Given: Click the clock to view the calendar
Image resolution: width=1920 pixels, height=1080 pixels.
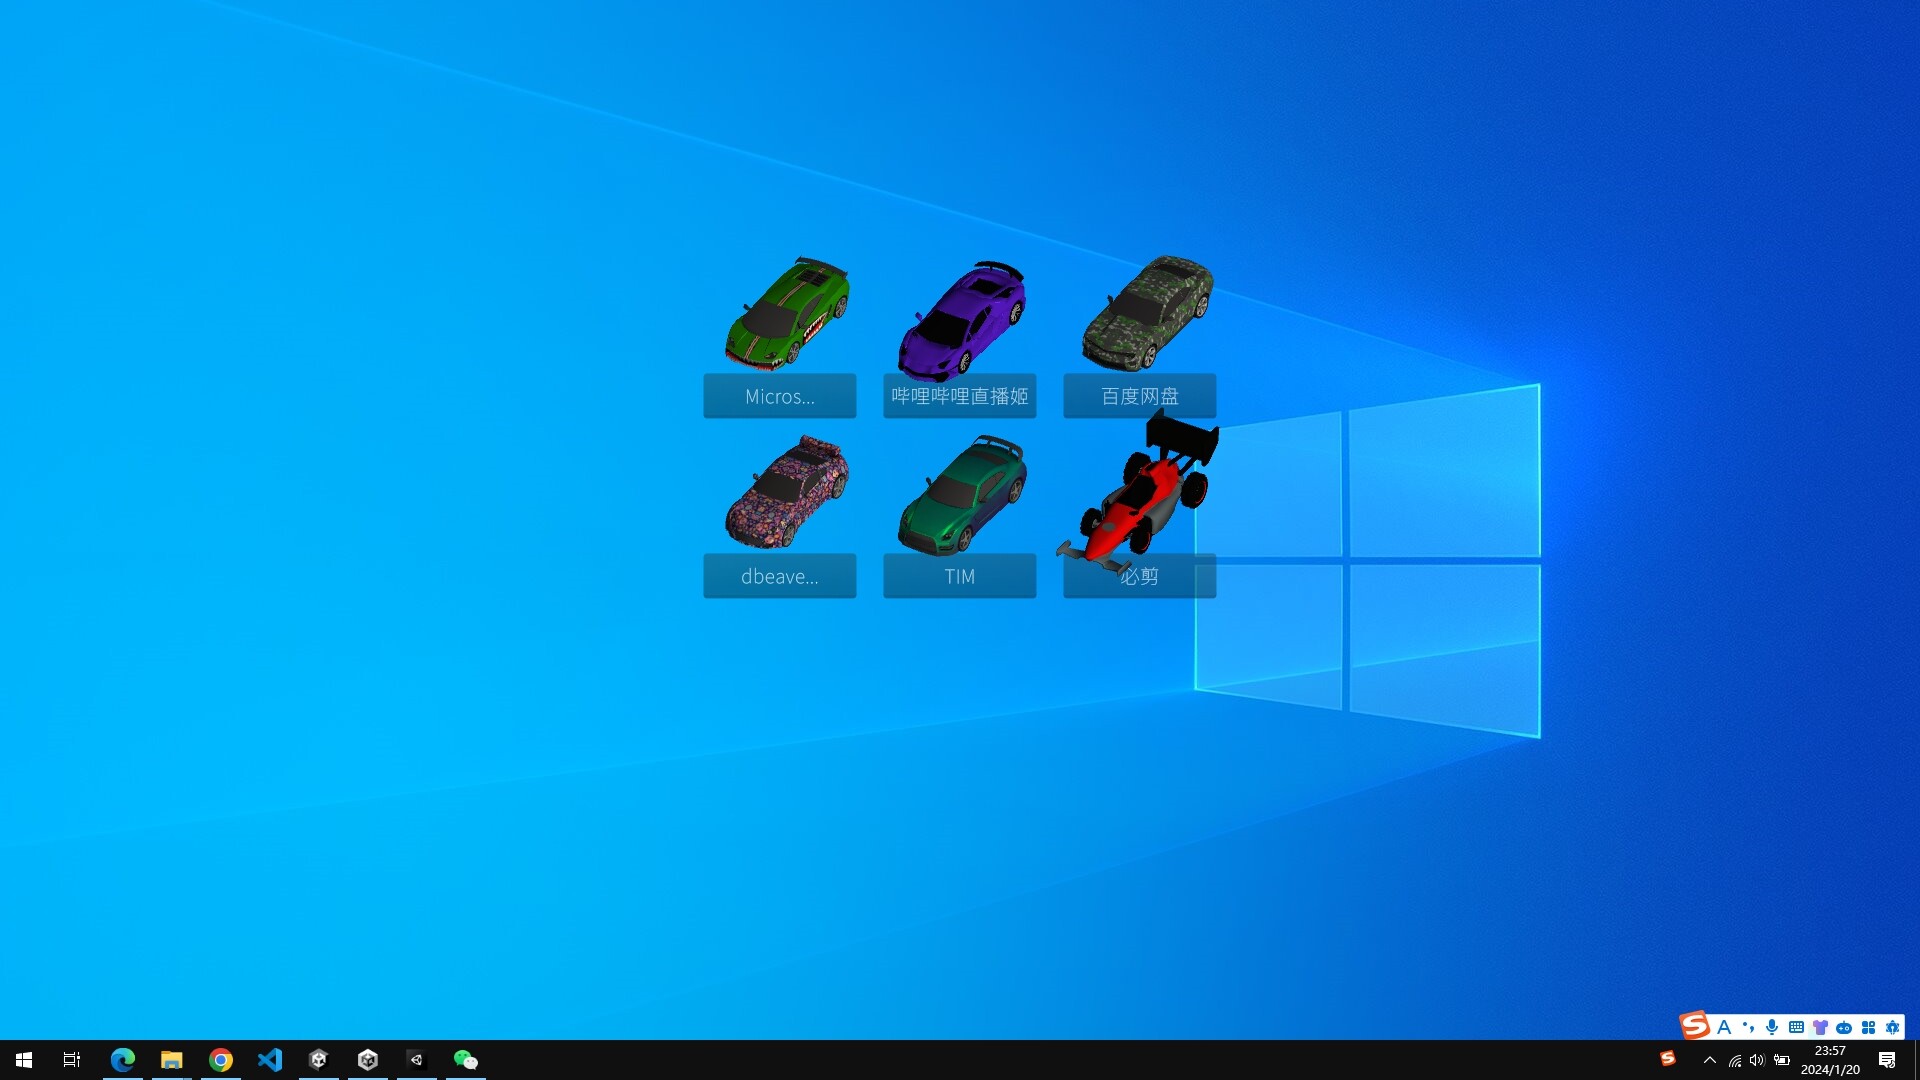Looking at the screenshot, I should pyautogui.click(x=1829, y=1060).
